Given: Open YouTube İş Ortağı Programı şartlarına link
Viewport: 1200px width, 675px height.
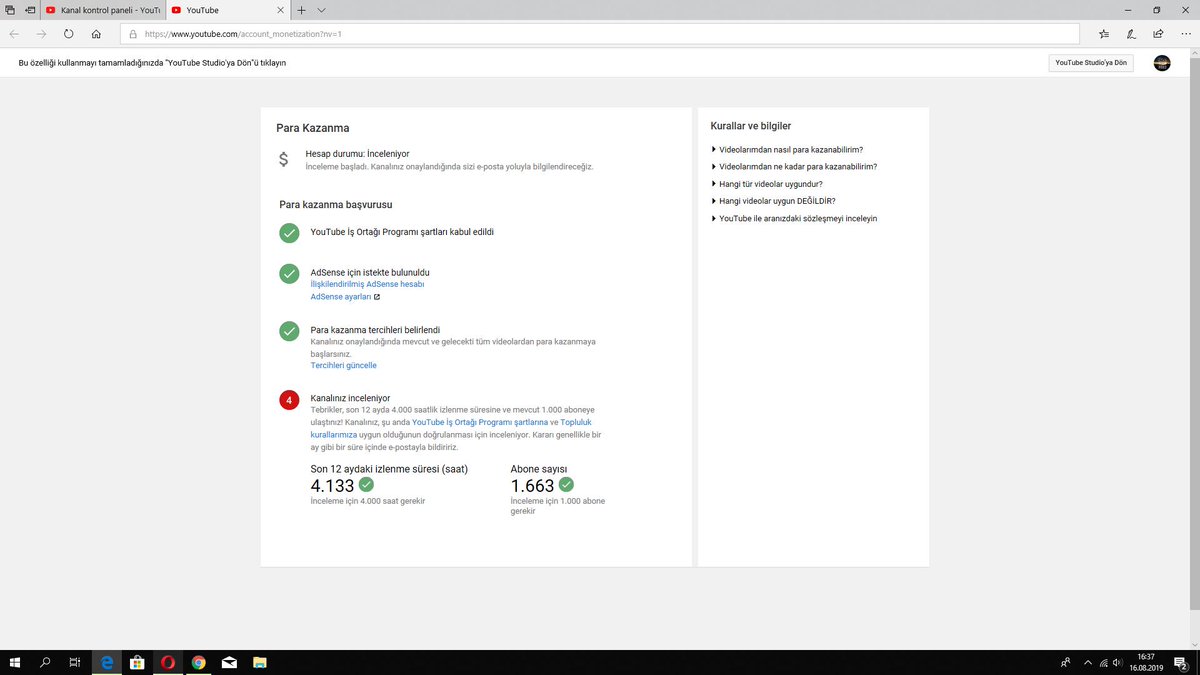Looking at the screenshot, I should (x=480, y=422).
